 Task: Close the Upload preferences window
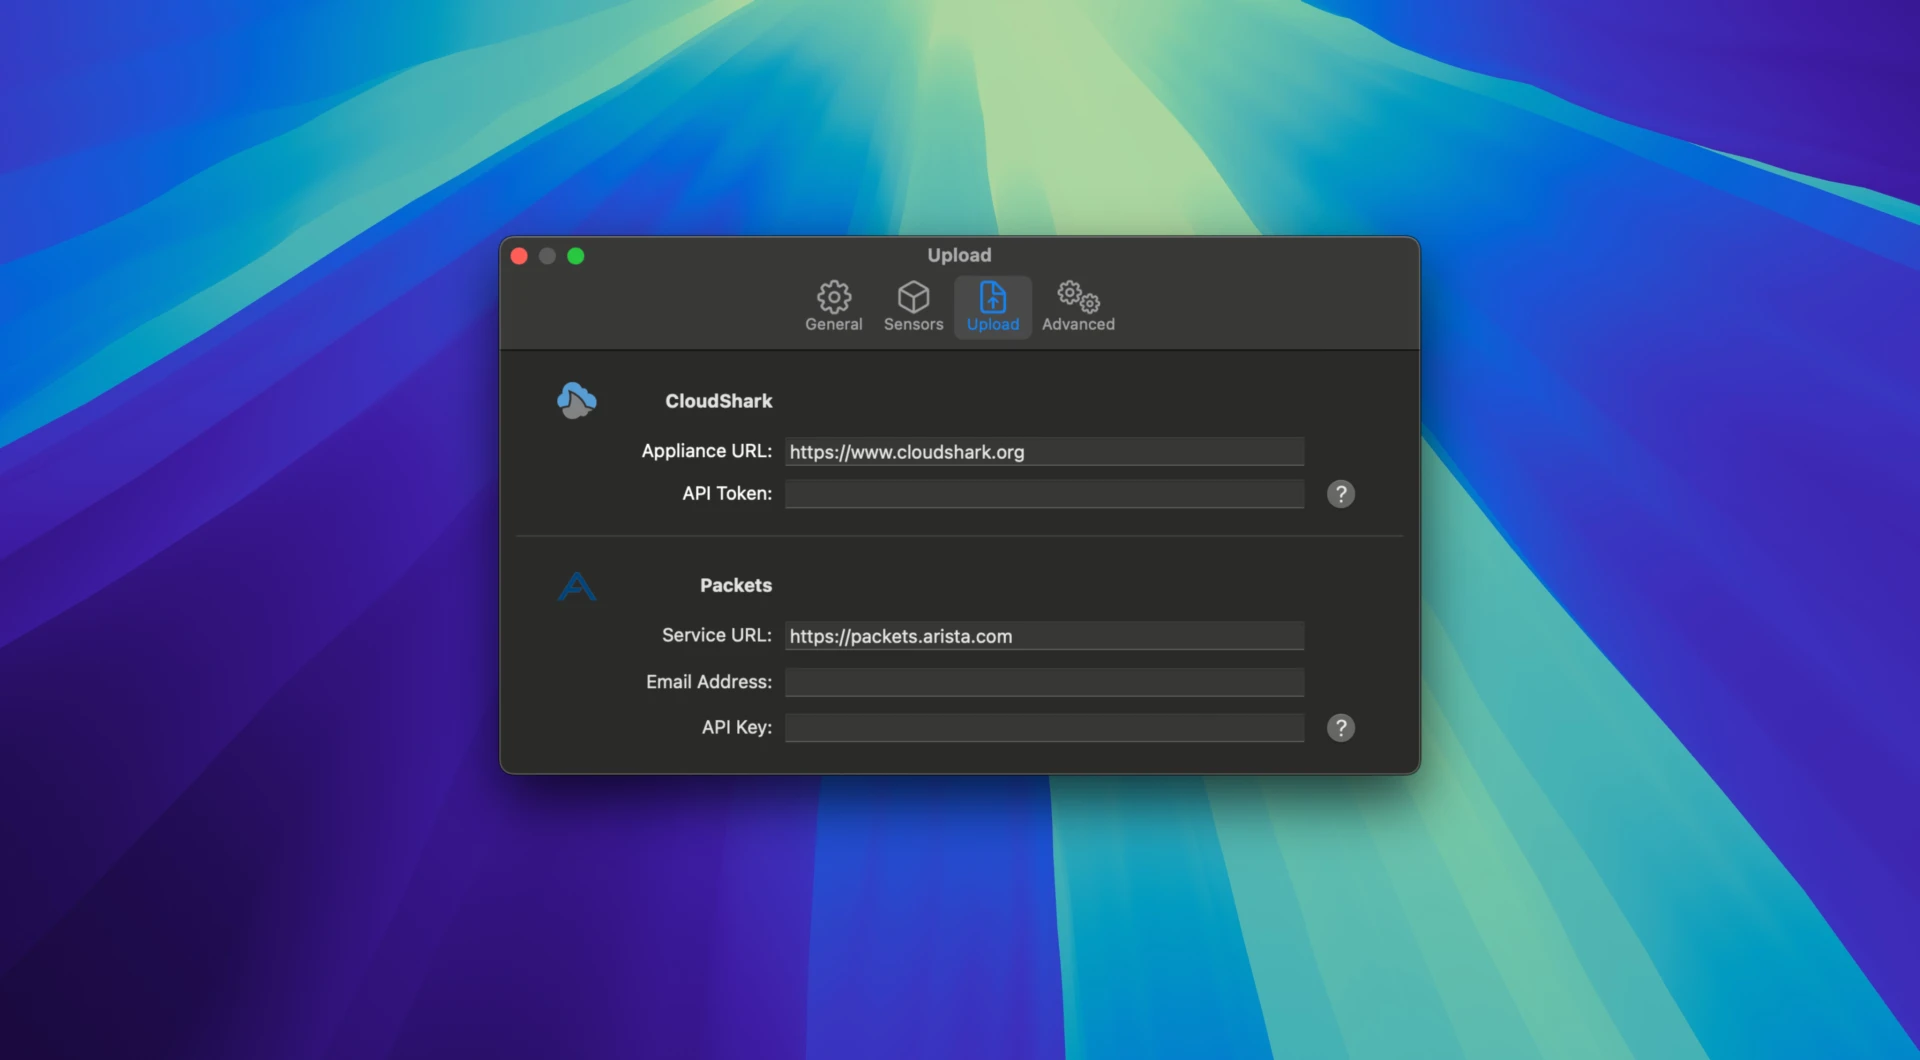519,256
